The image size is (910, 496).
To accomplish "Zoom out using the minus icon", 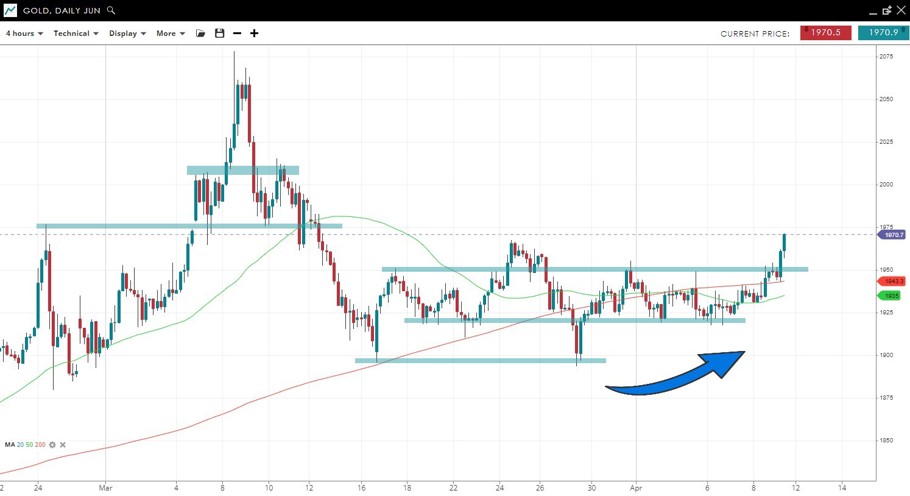I will pos(237,33).
